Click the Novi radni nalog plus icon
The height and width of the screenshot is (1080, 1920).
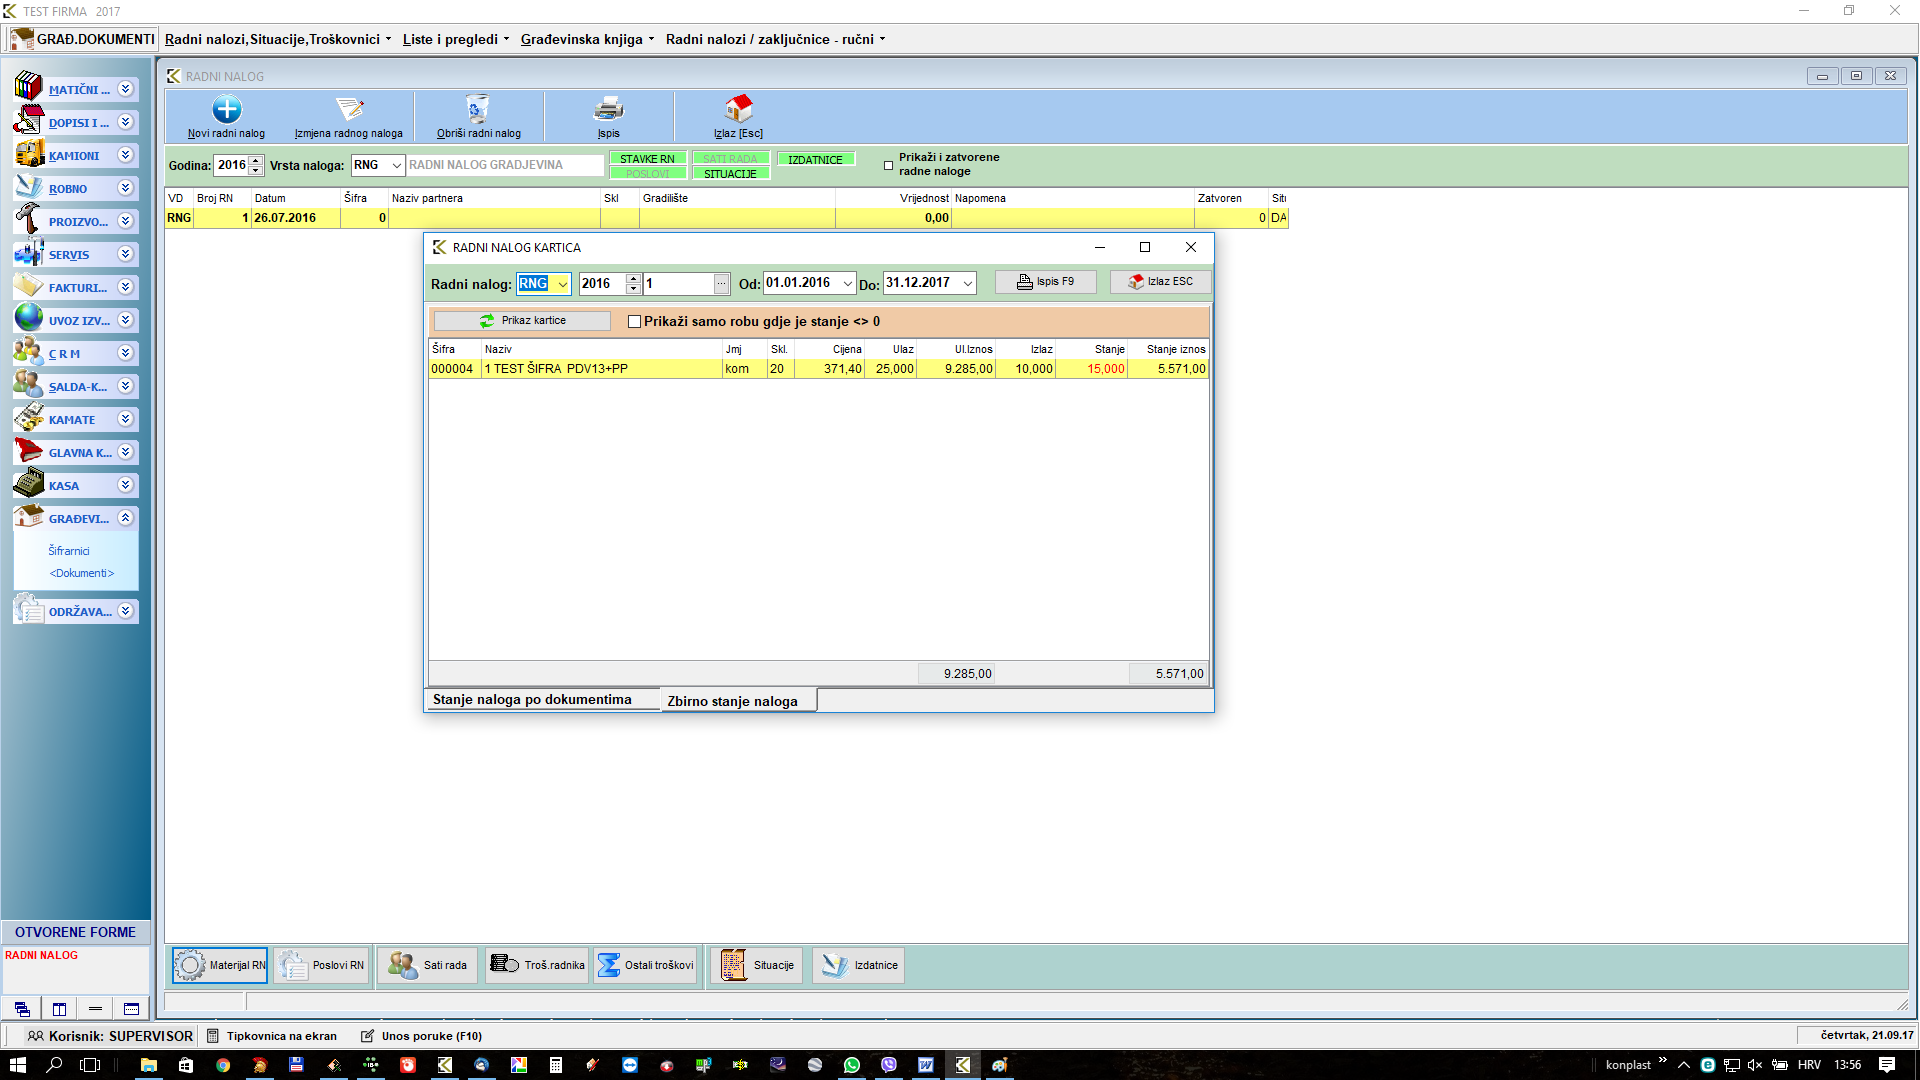coord(227,109)
